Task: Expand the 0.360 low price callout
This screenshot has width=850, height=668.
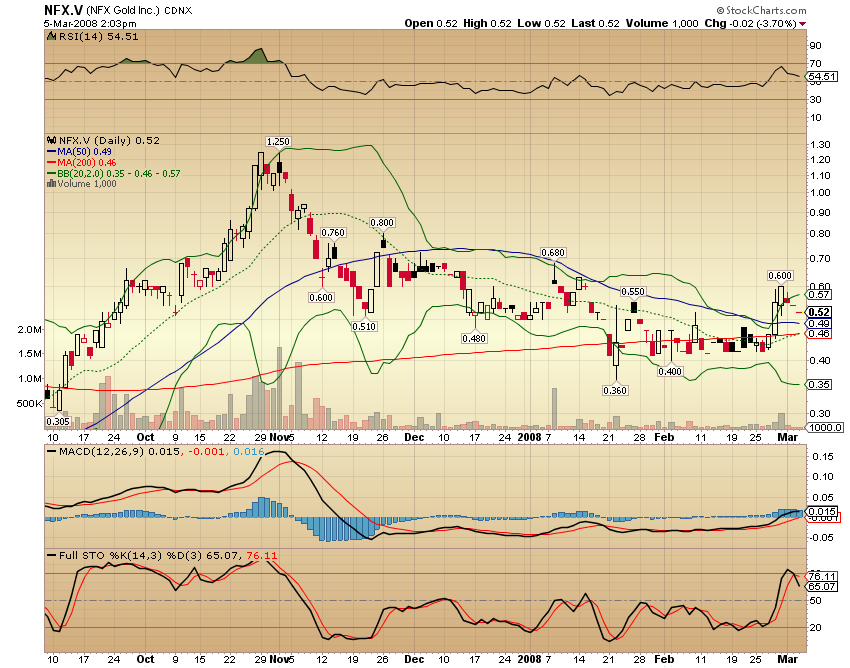Action: click(613, 390)
